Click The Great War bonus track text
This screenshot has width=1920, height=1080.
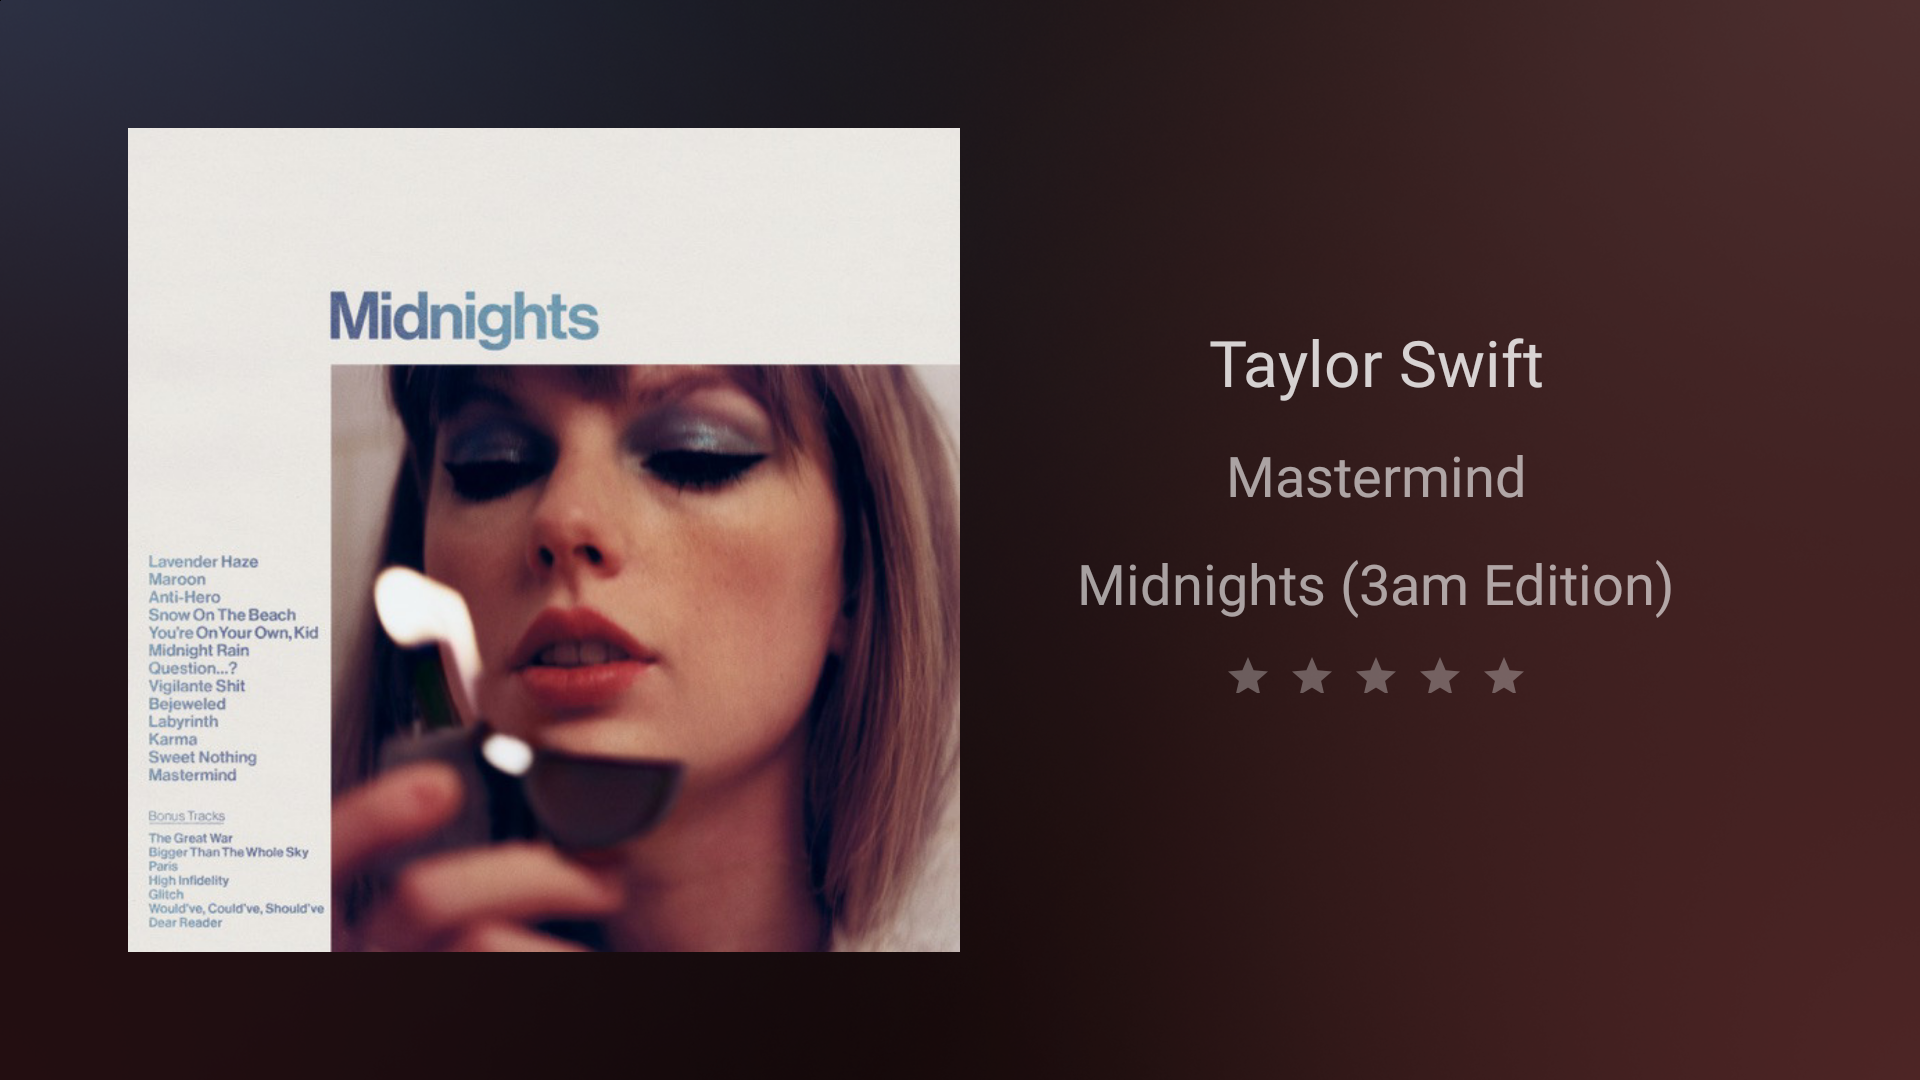[x=190, y=838]
